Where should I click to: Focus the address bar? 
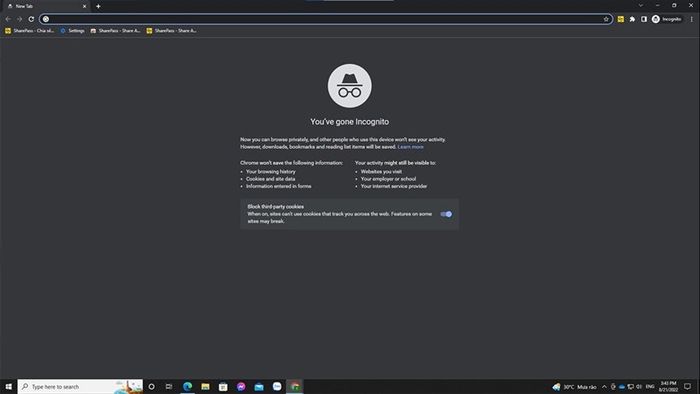pos(326,19)
